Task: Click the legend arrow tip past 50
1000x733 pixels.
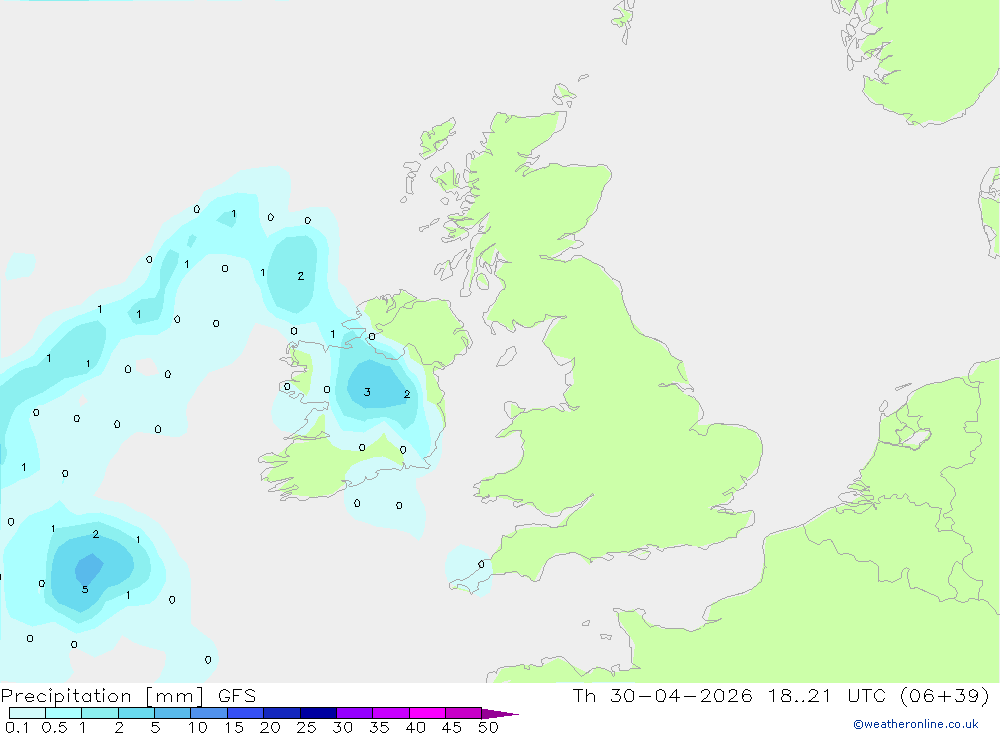Action: [501, 714]
